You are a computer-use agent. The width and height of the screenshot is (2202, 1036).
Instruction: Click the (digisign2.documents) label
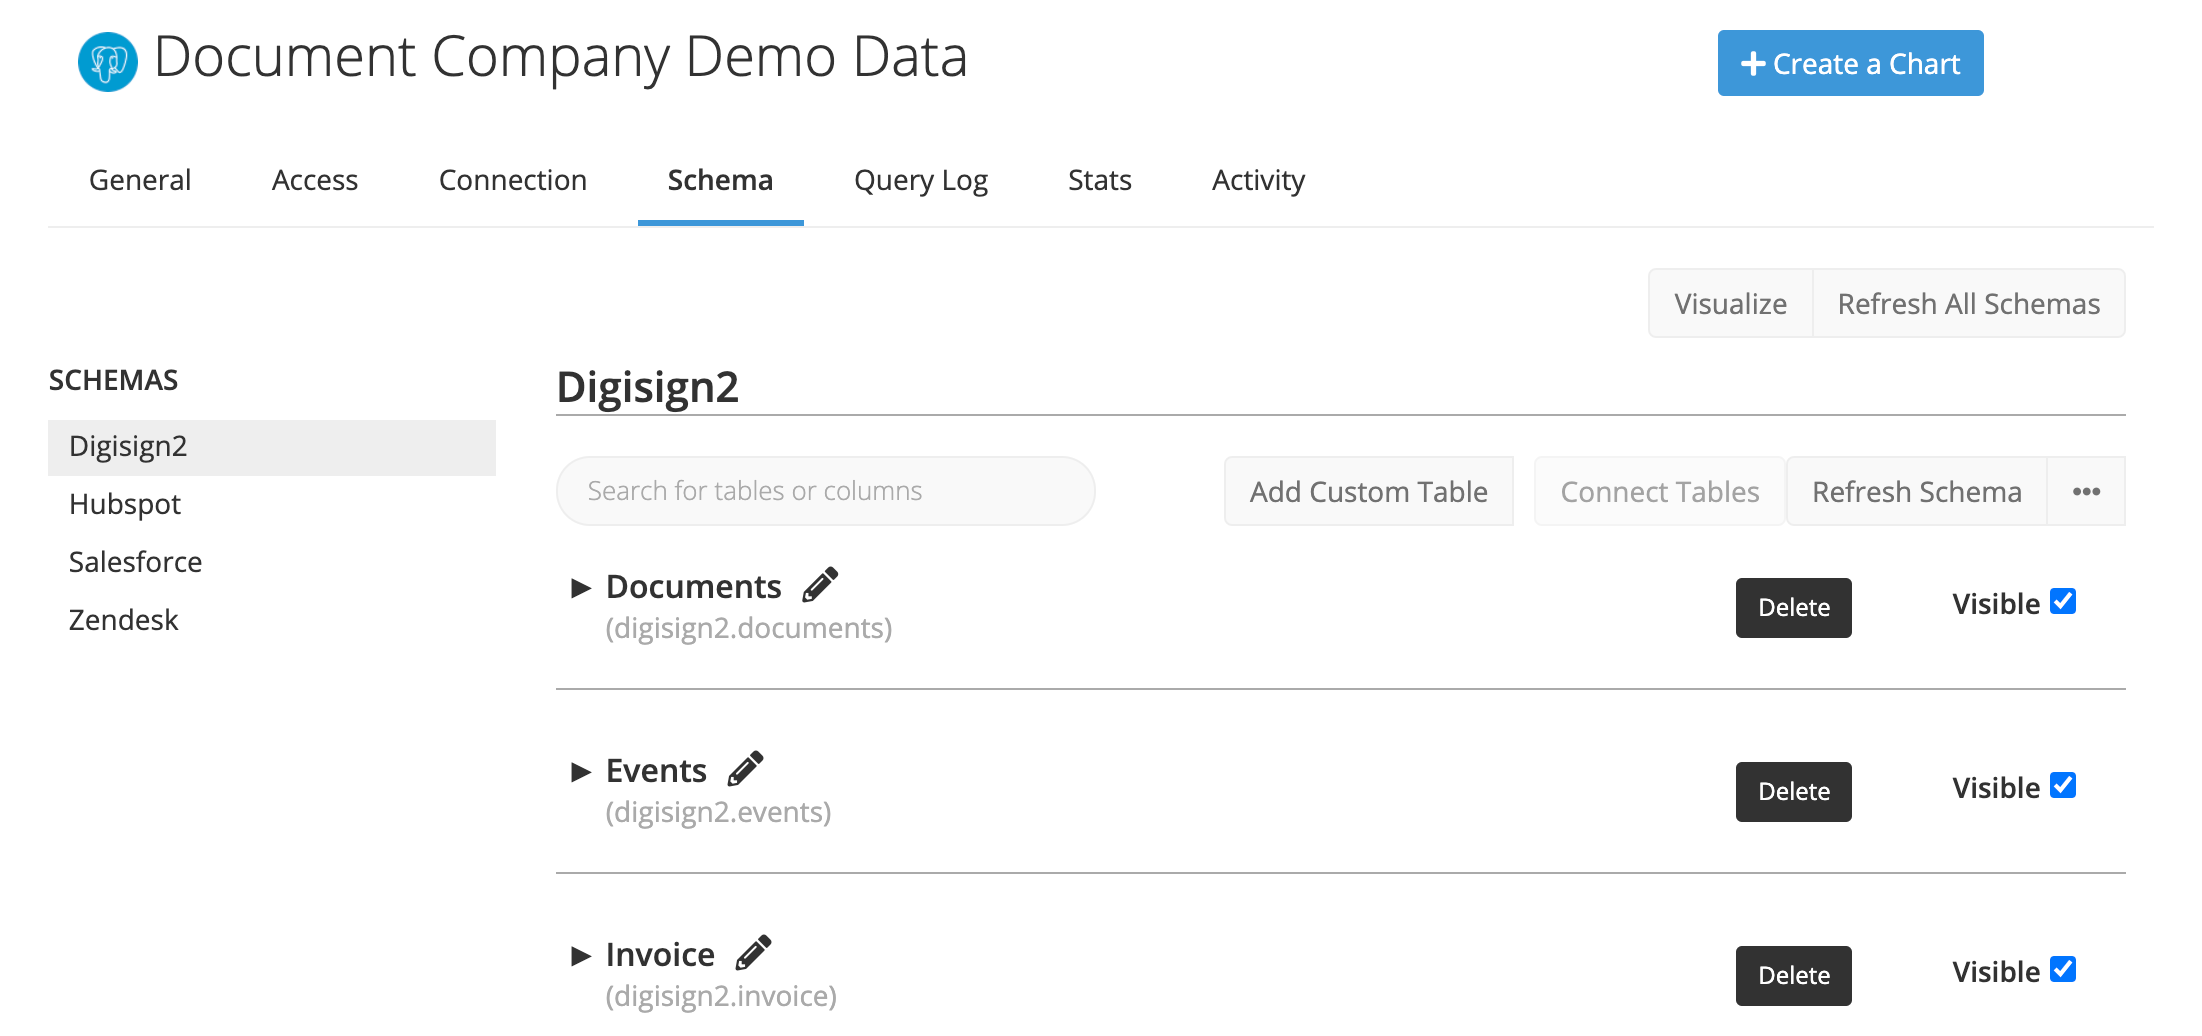tap(749, 628)
